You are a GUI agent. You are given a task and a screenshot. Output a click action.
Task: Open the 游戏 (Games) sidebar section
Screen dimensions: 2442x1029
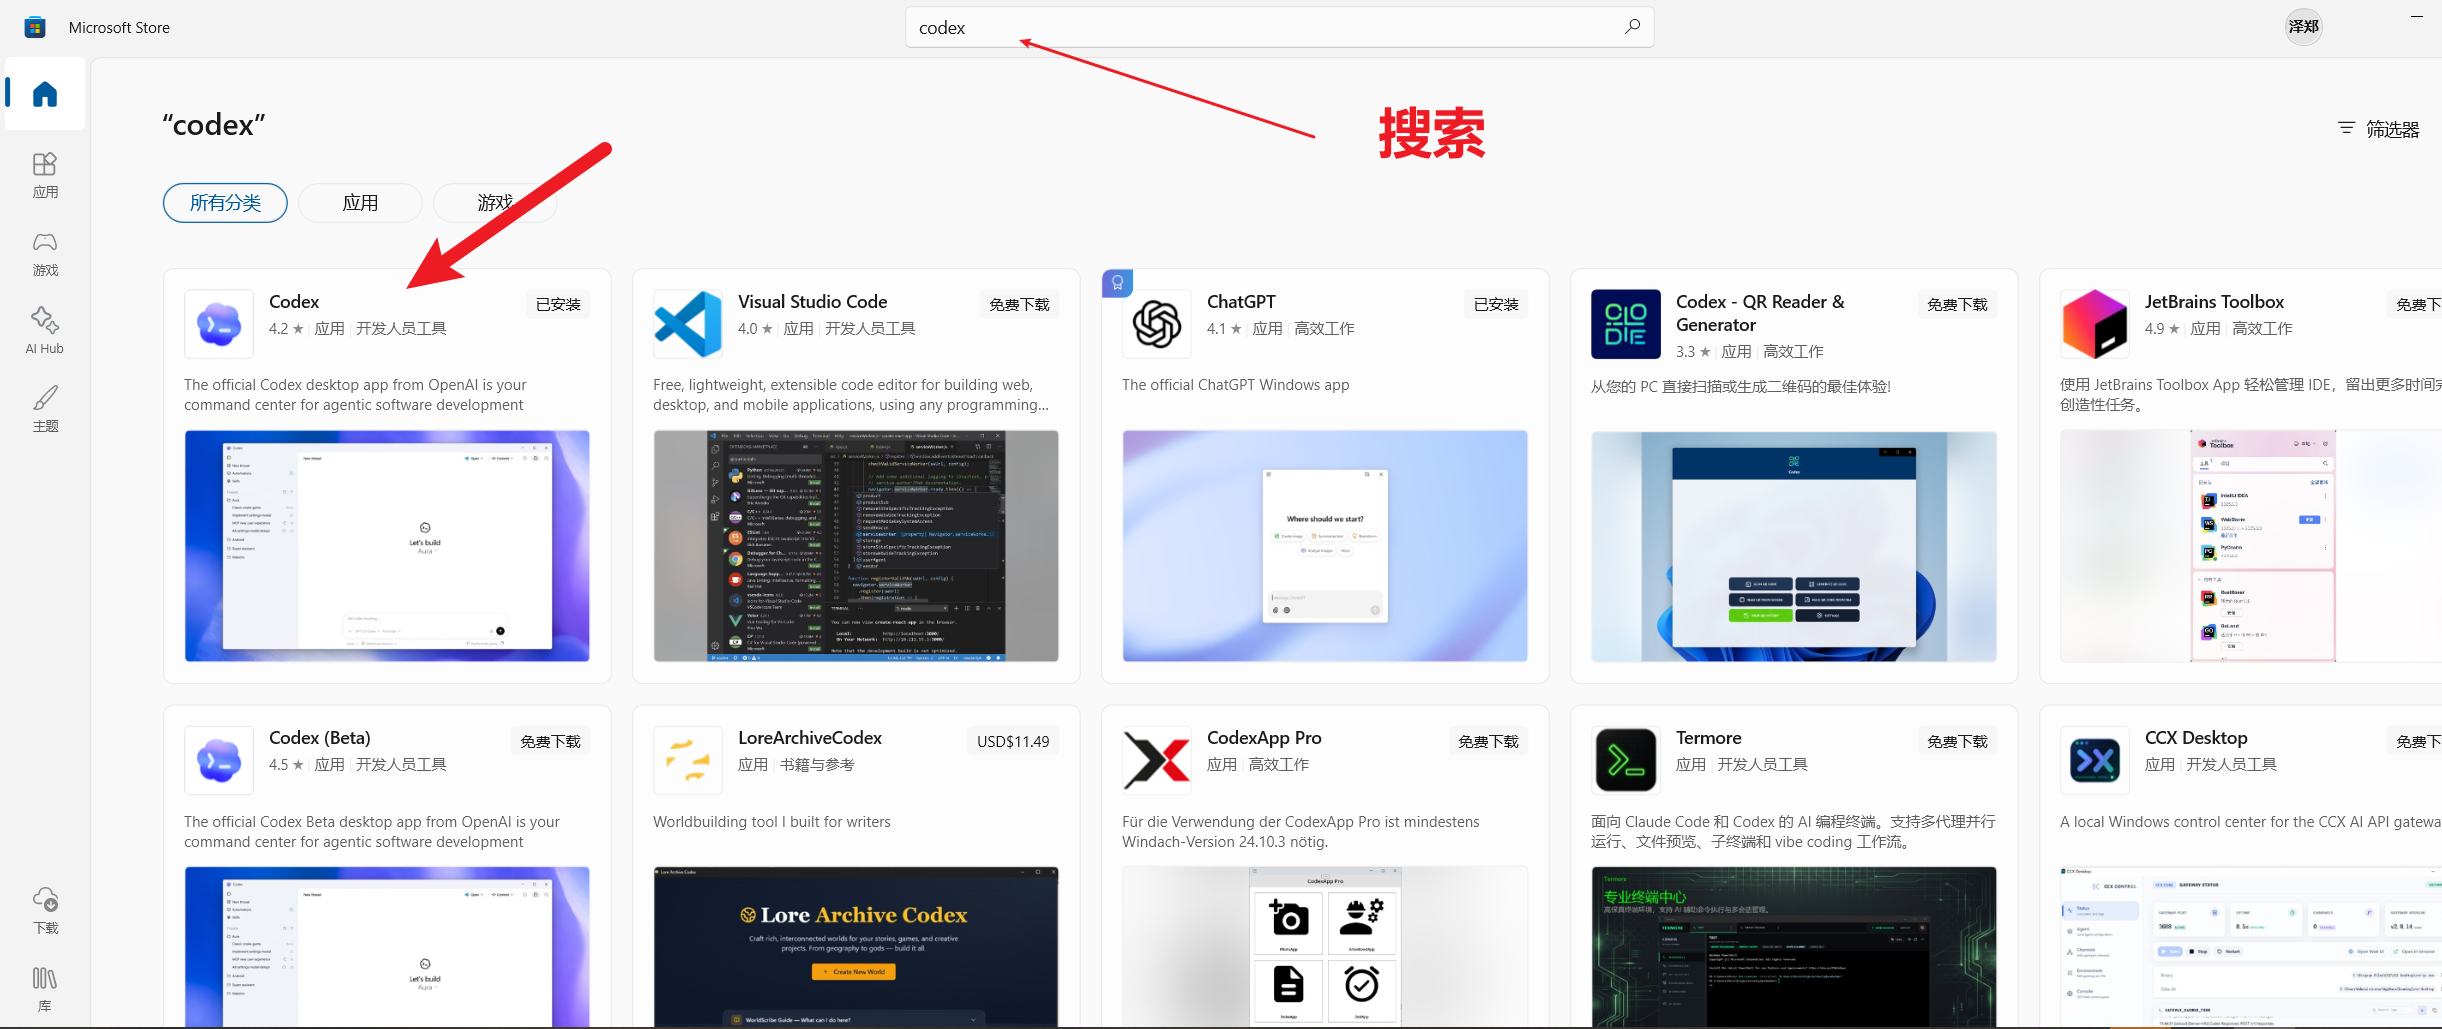coord(45,254)
